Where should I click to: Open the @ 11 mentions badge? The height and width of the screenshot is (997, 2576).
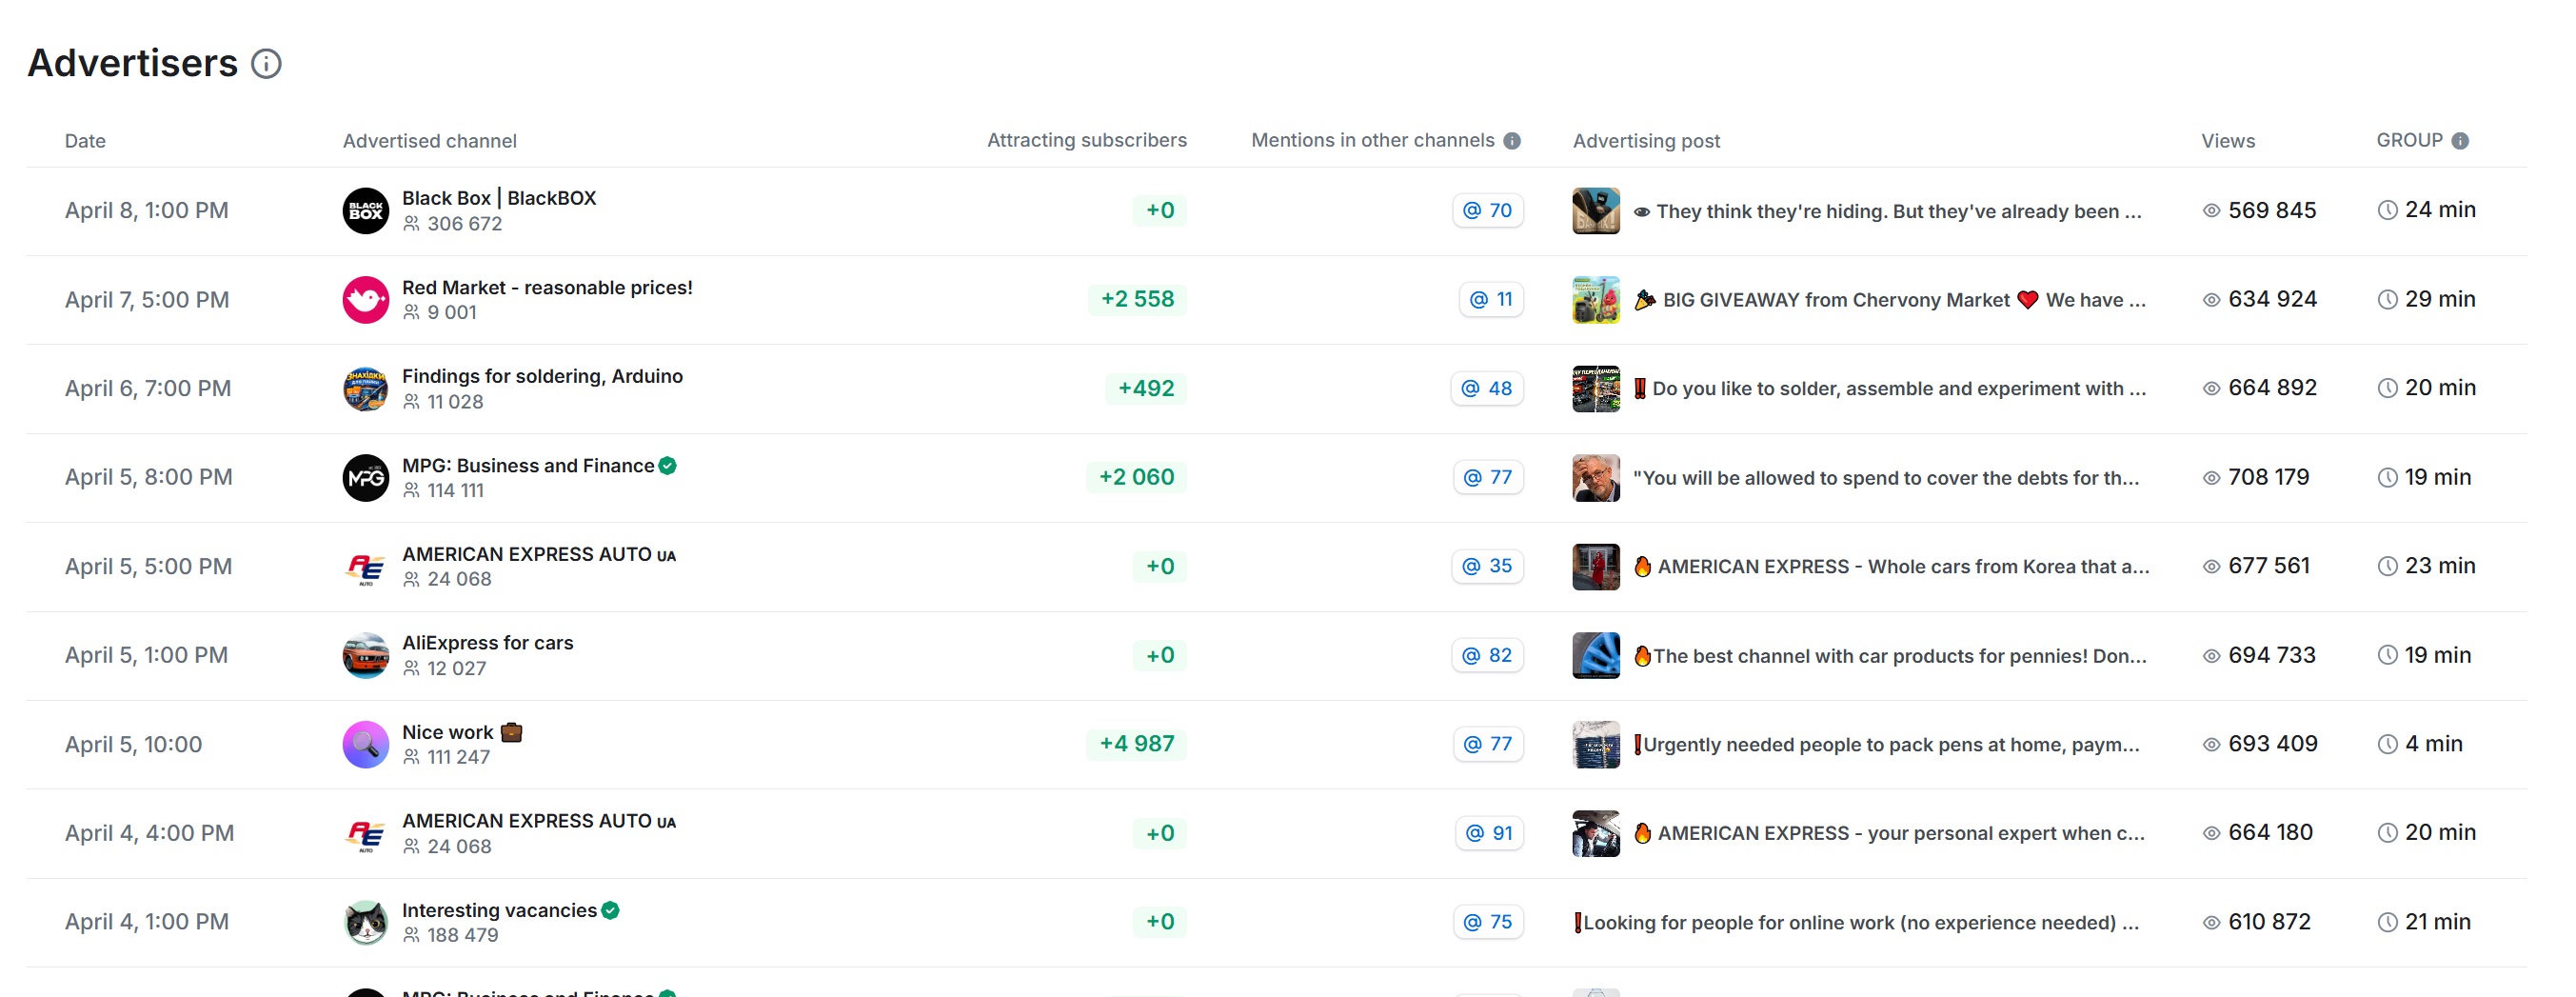click(1491, 300)
